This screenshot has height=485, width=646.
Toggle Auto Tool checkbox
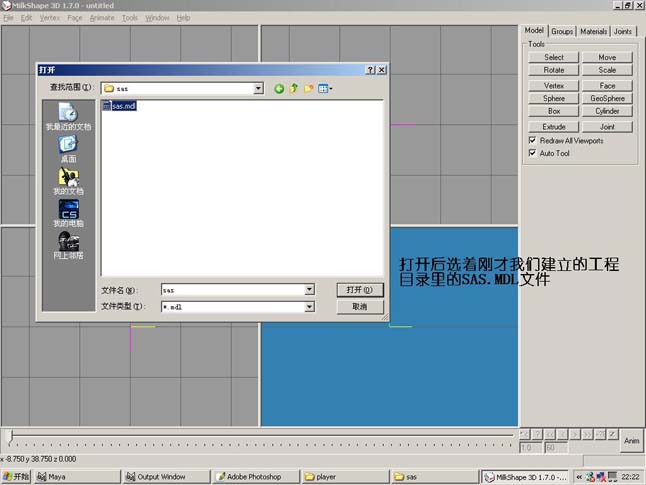(x=532, y=153)
